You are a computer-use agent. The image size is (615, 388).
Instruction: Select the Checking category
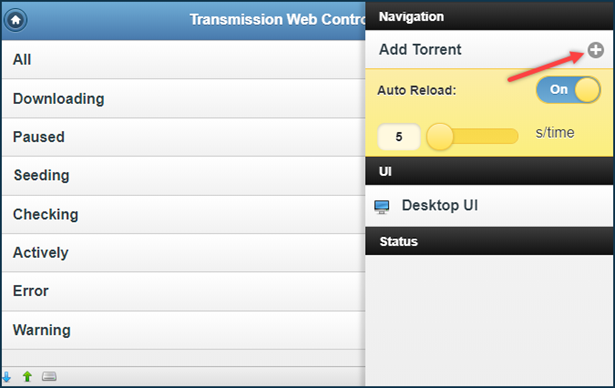tap(184, 214)
